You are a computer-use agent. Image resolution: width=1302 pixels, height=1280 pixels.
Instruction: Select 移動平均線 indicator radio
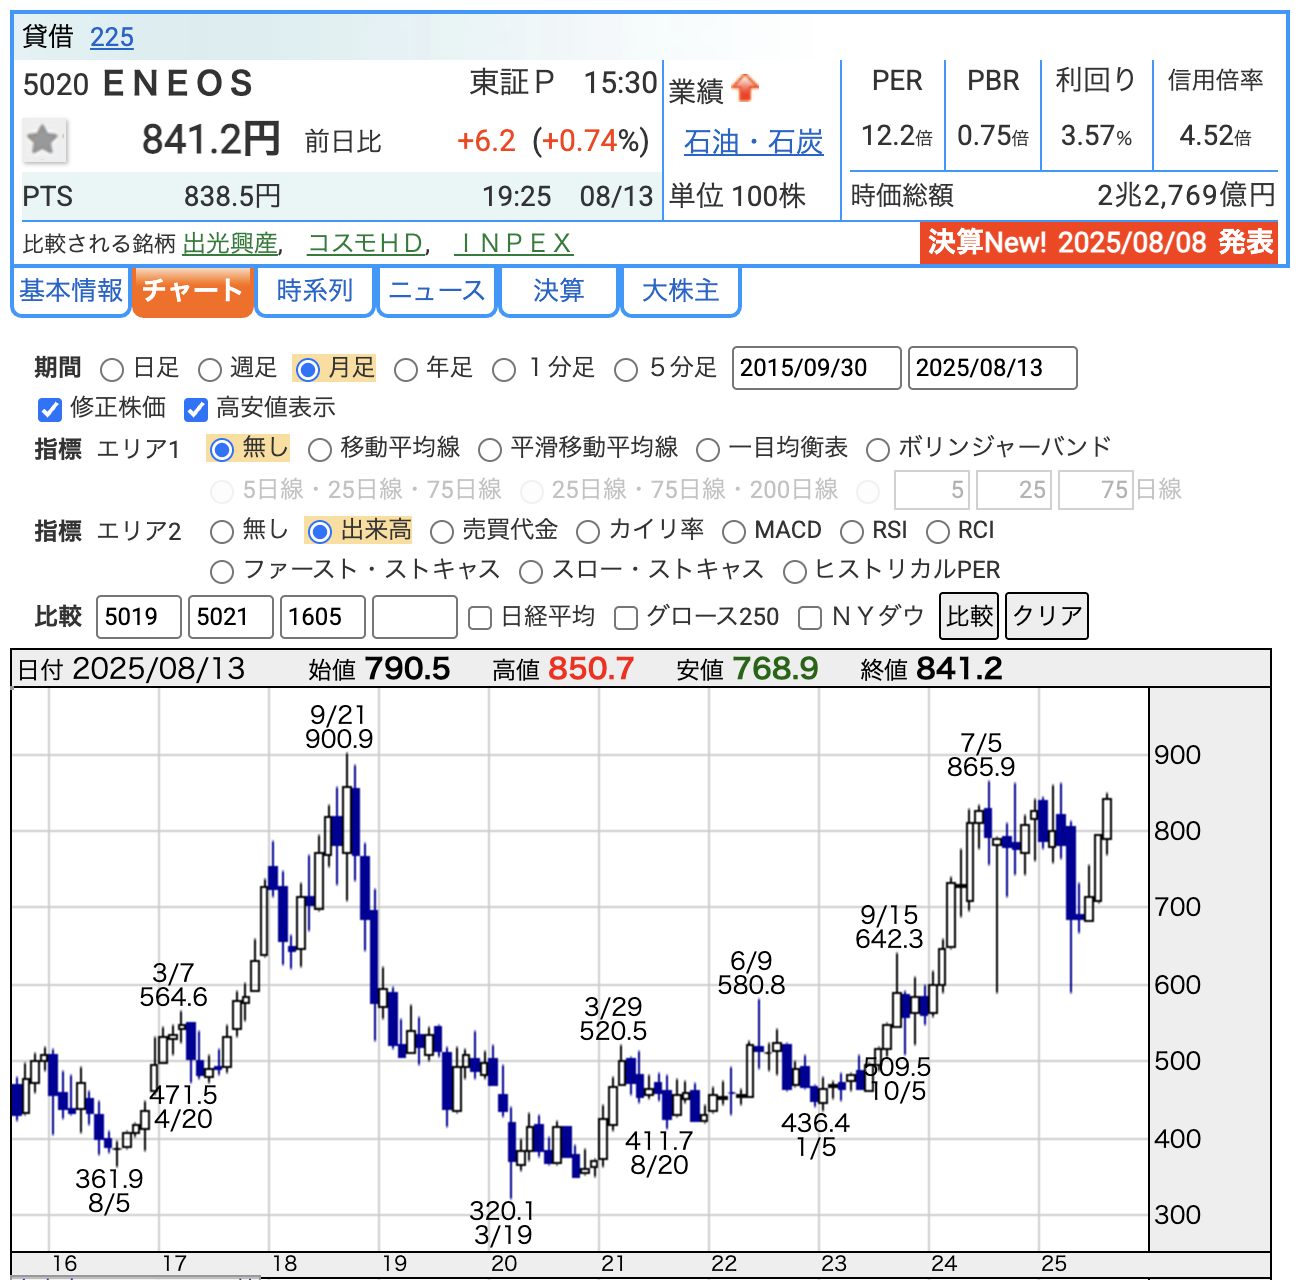pos(320,450)
